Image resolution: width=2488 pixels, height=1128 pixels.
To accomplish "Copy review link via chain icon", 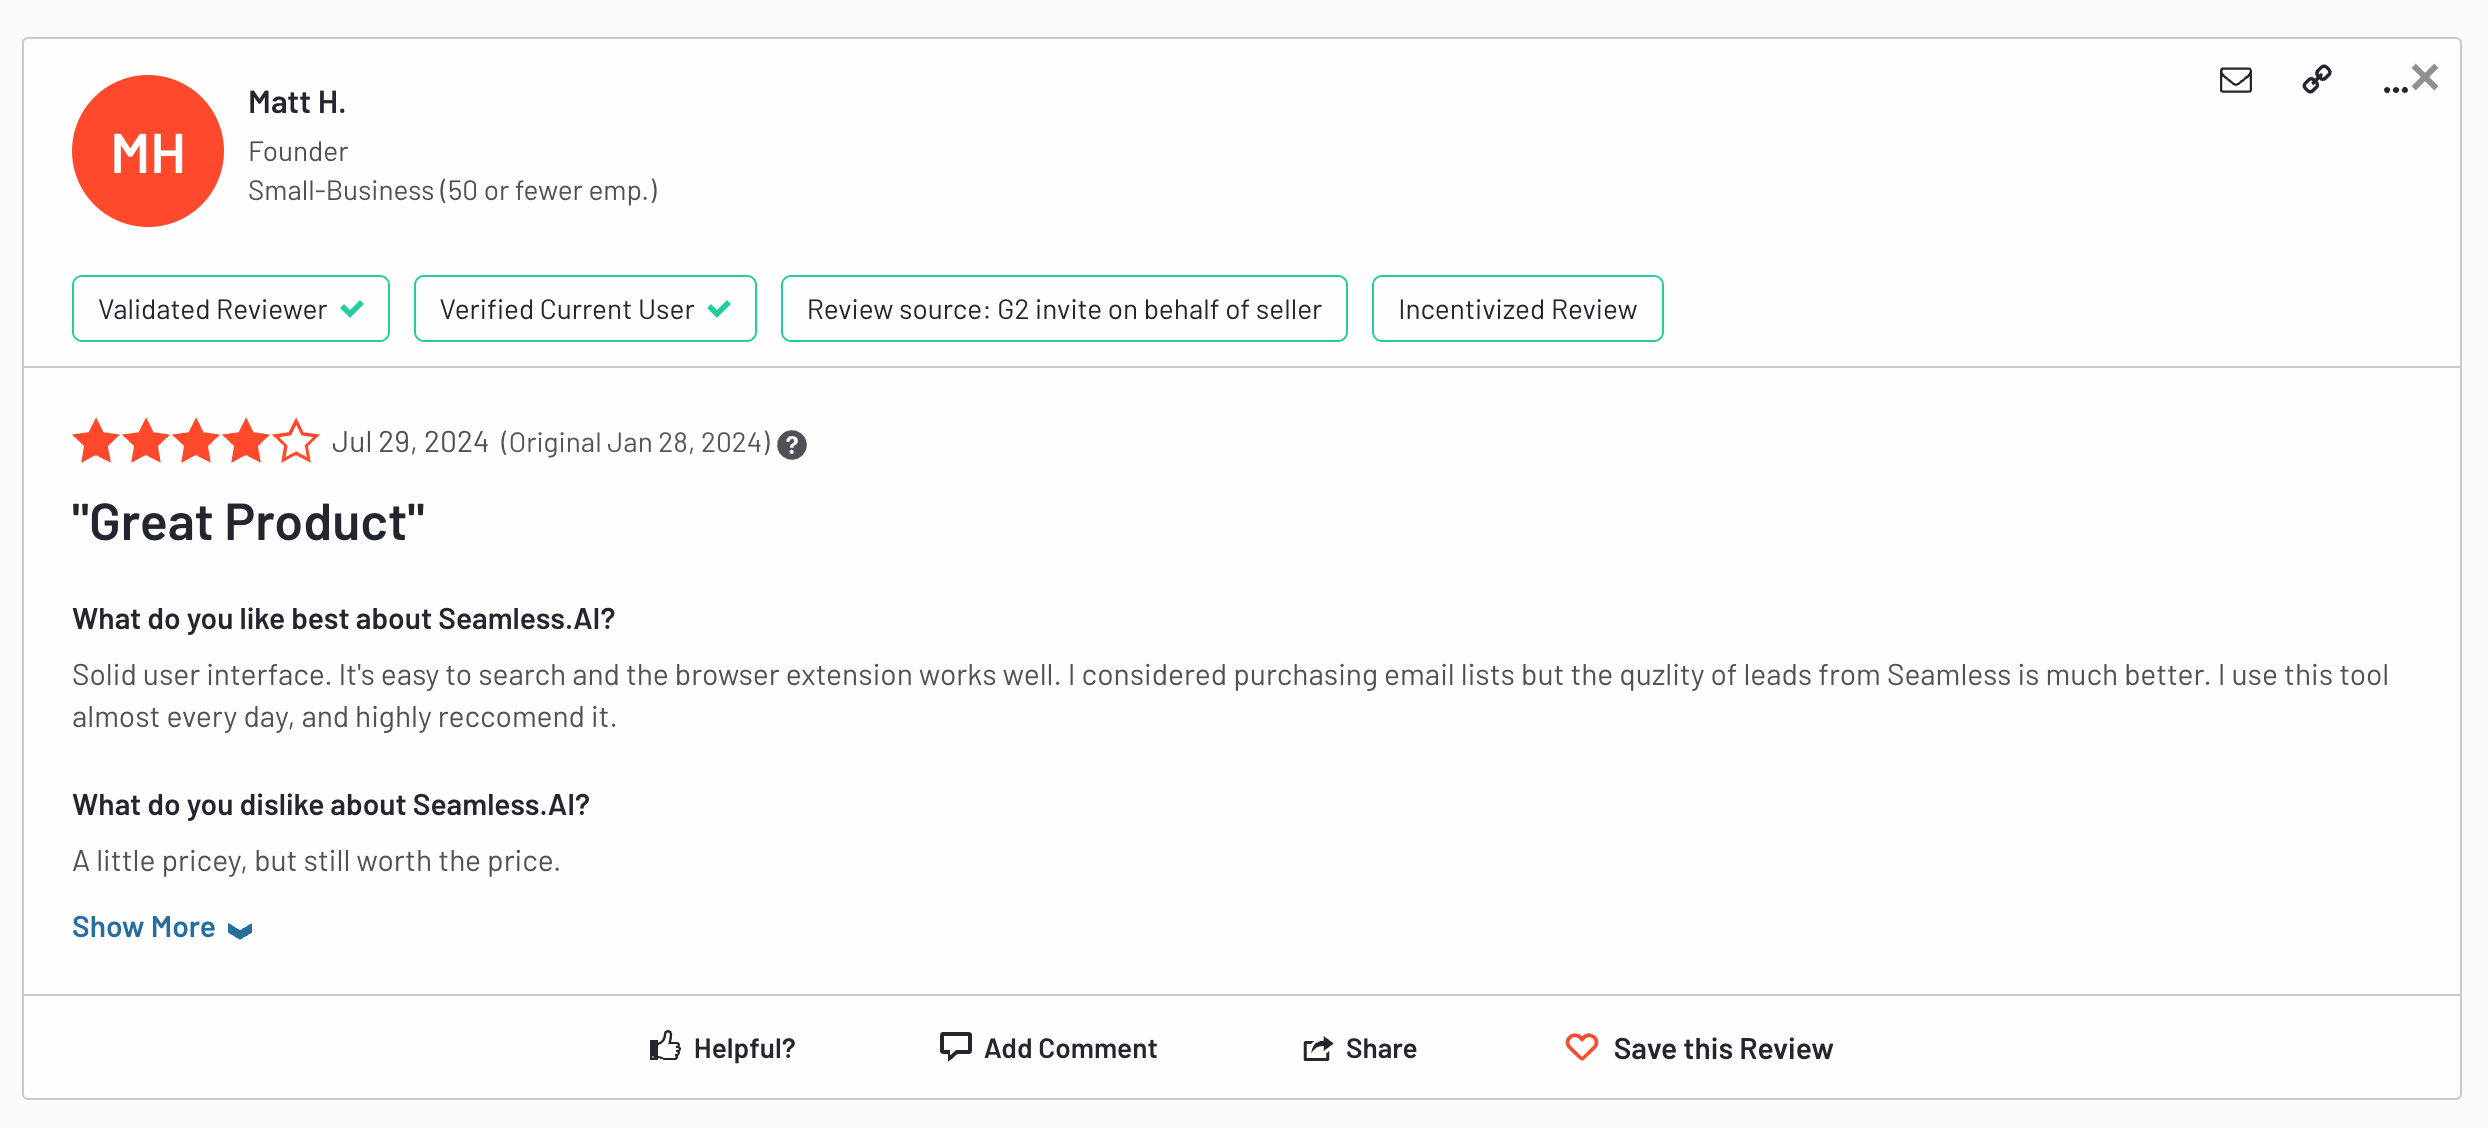I will click(x=2316, y=79).
